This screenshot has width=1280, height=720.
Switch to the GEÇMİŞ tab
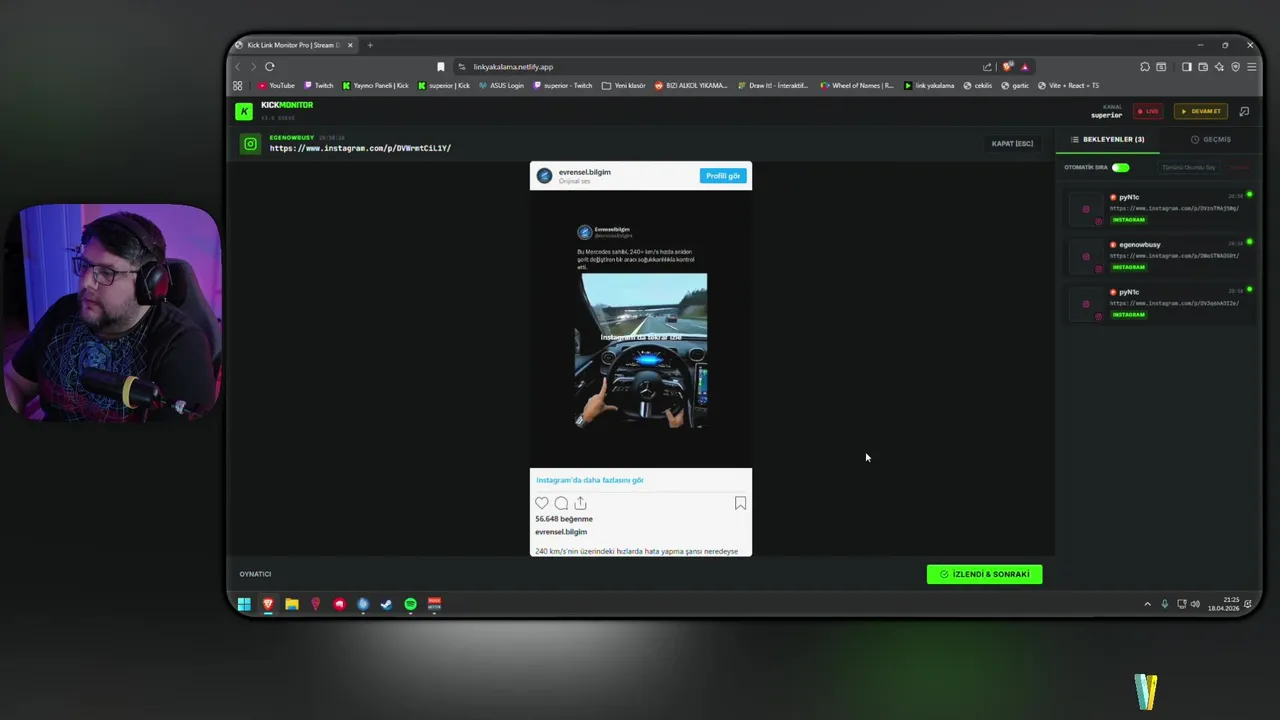click(x=1211, y=139)
